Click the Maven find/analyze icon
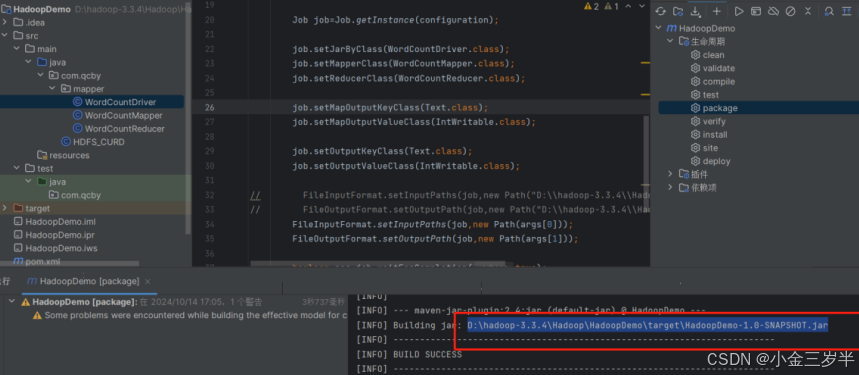Screen dimensions: 859x375 click(x=829, y=11)
